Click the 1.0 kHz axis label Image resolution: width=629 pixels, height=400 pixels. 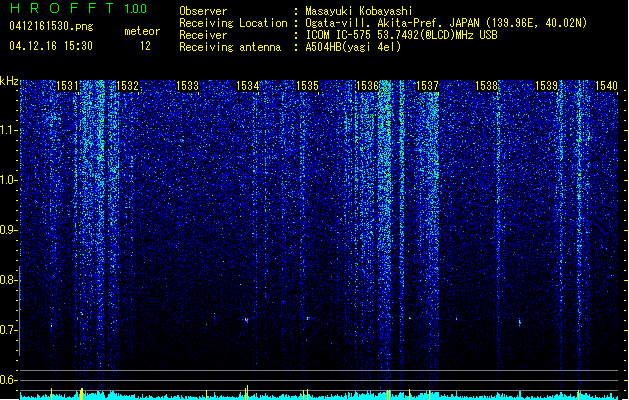coord(9,180)
